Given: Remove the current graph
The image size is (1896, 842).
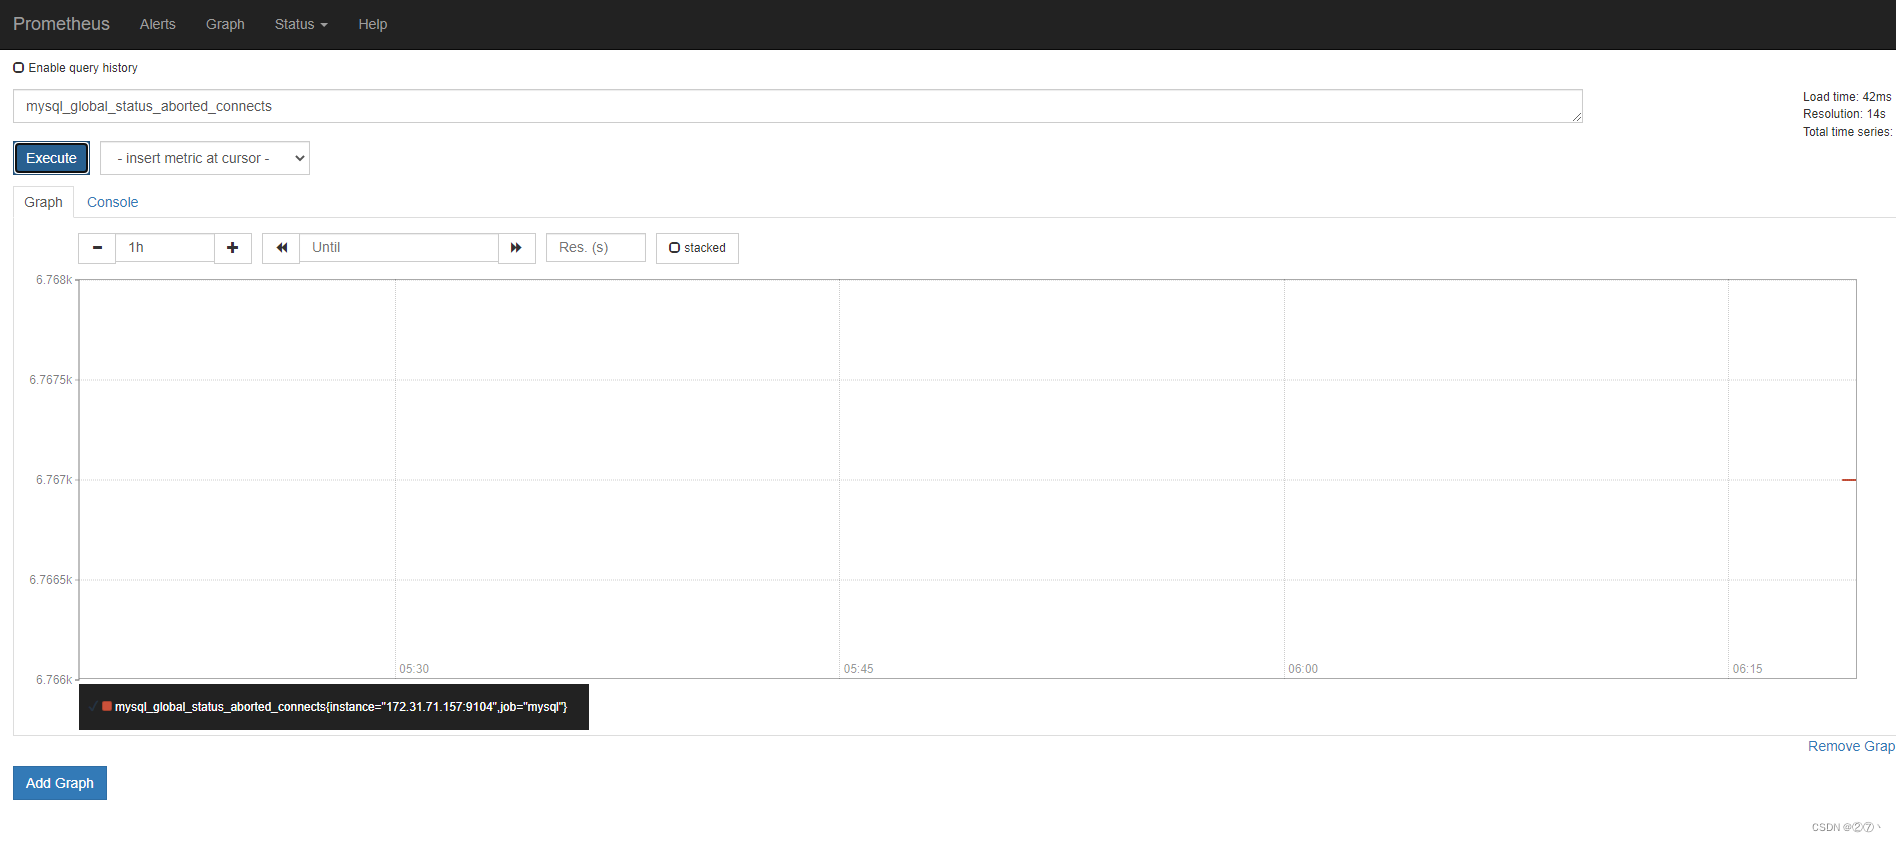Looking at the screenshot, I should click(x=1851, y=746).
